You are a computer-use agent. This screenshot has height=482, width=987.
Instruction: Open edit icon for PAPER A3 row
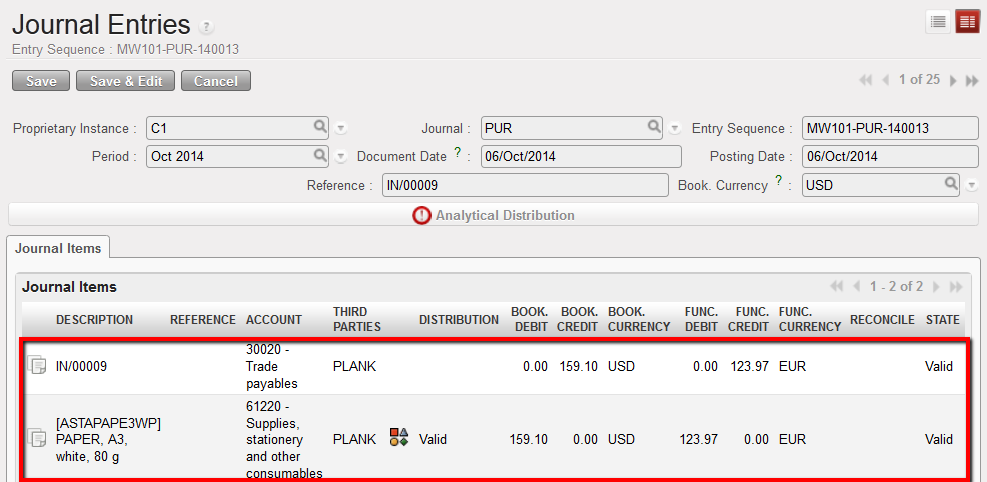(37, 438)
